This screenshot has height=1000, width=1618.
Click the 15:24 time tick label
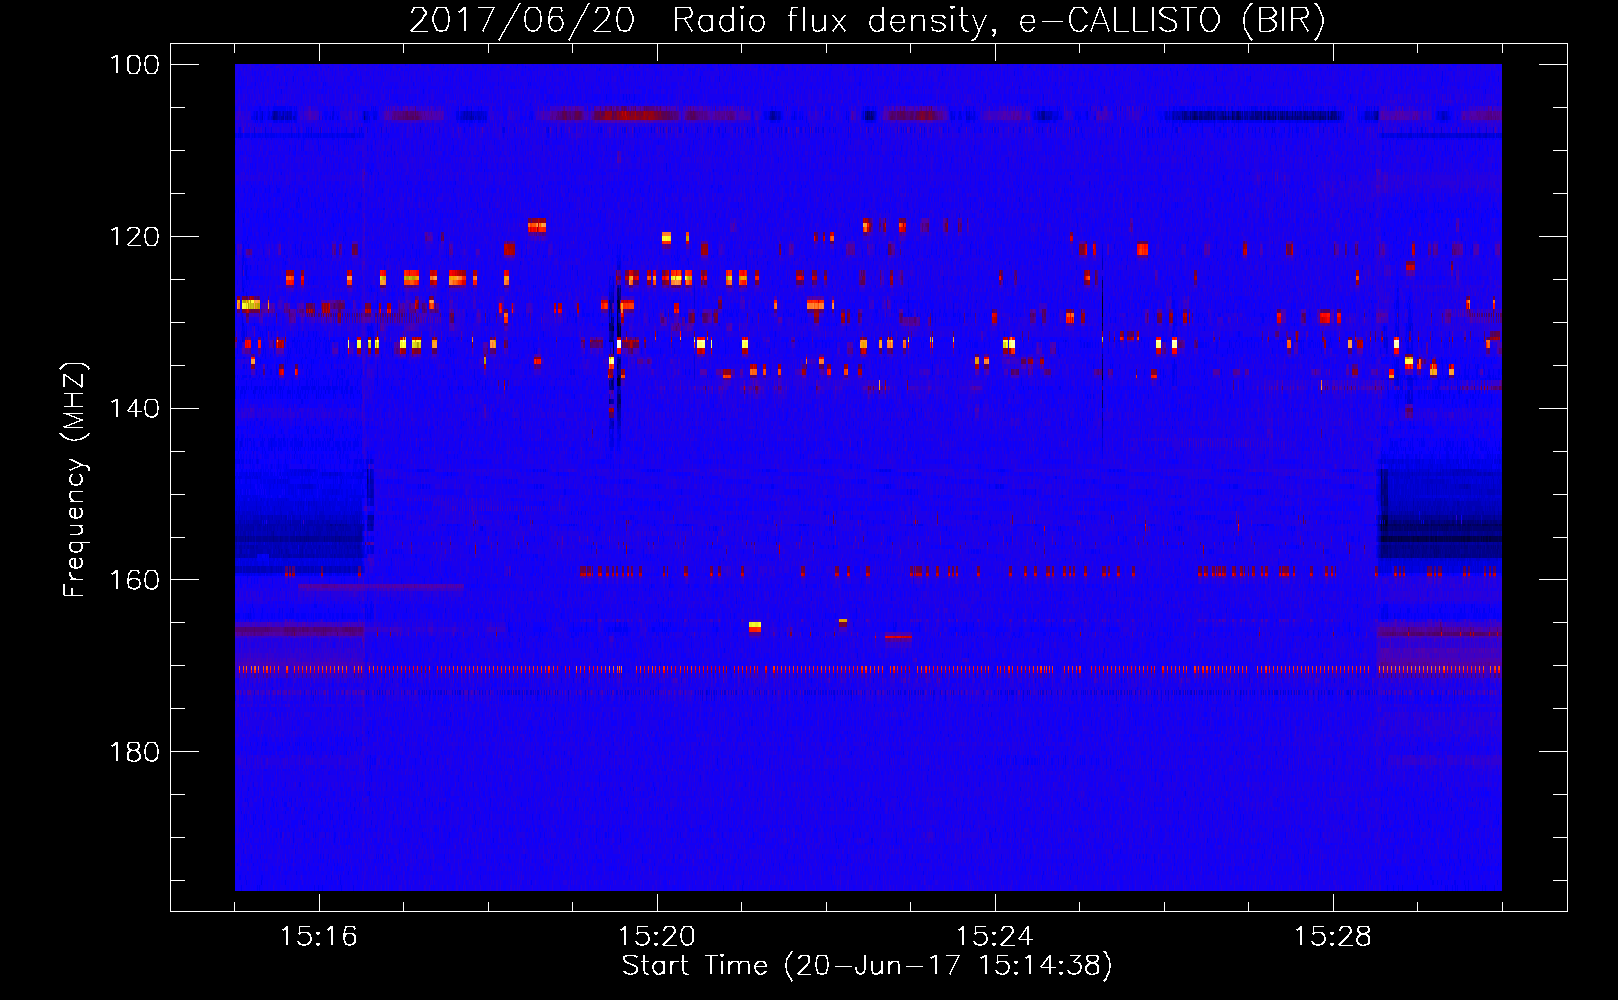(x=995, y=937)
